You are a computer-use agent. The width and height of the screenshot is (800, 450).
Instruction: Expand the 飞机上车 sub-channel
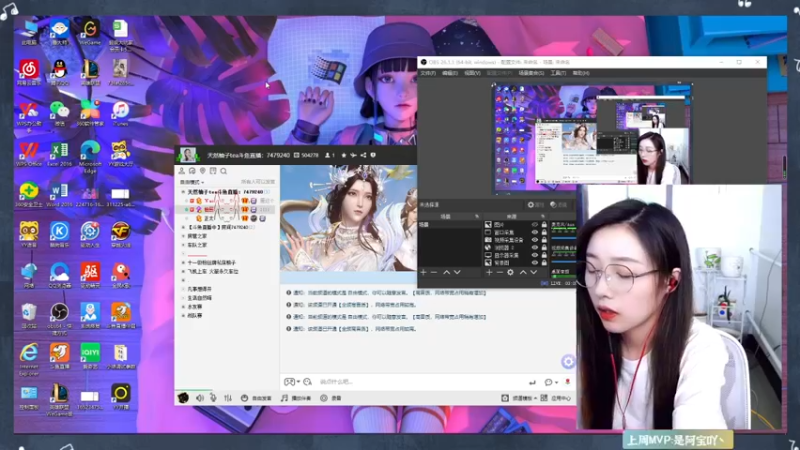pos(183,271)
